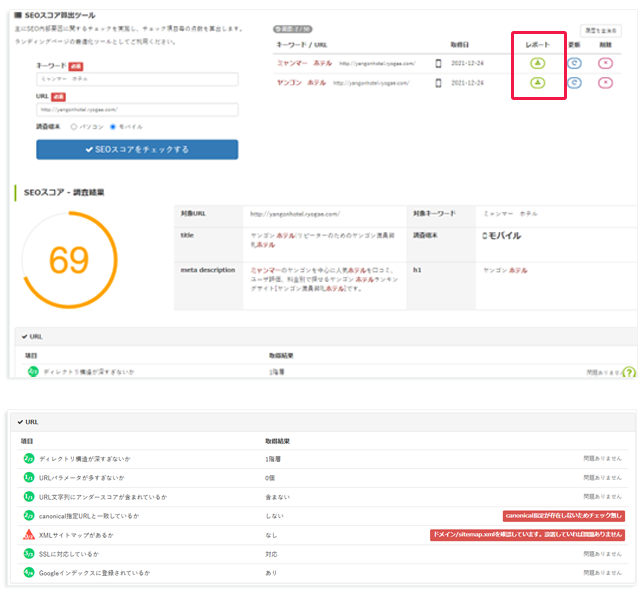Click the SEOスコア - 調査結果 heading

64,192
